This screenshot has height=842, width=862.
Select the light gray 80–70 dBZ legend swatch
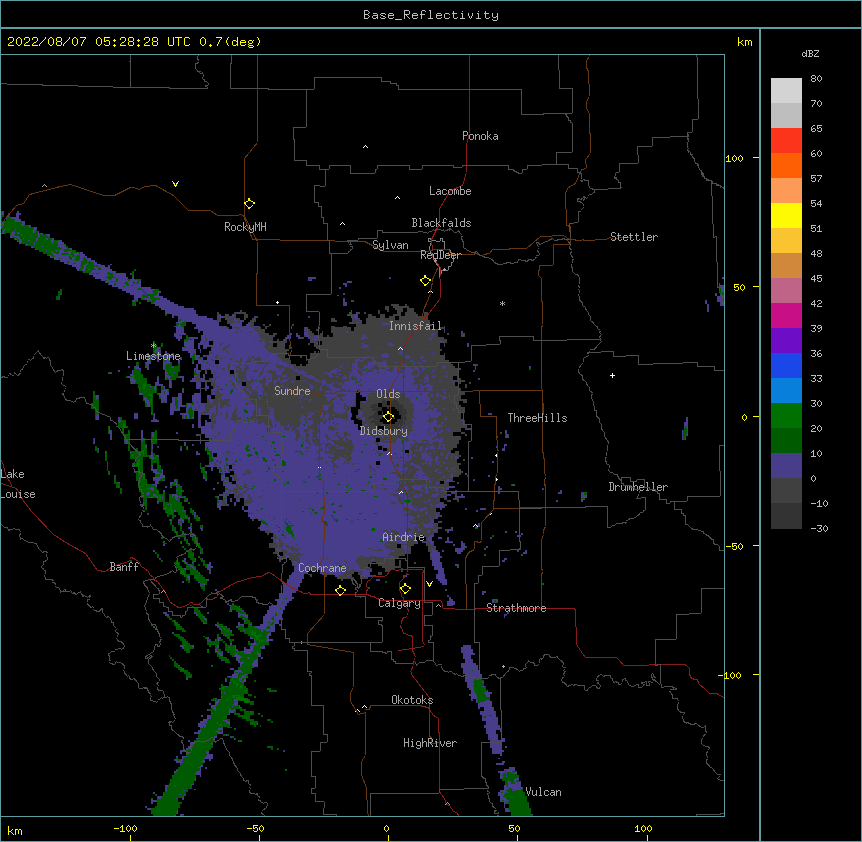coord(786,91)
